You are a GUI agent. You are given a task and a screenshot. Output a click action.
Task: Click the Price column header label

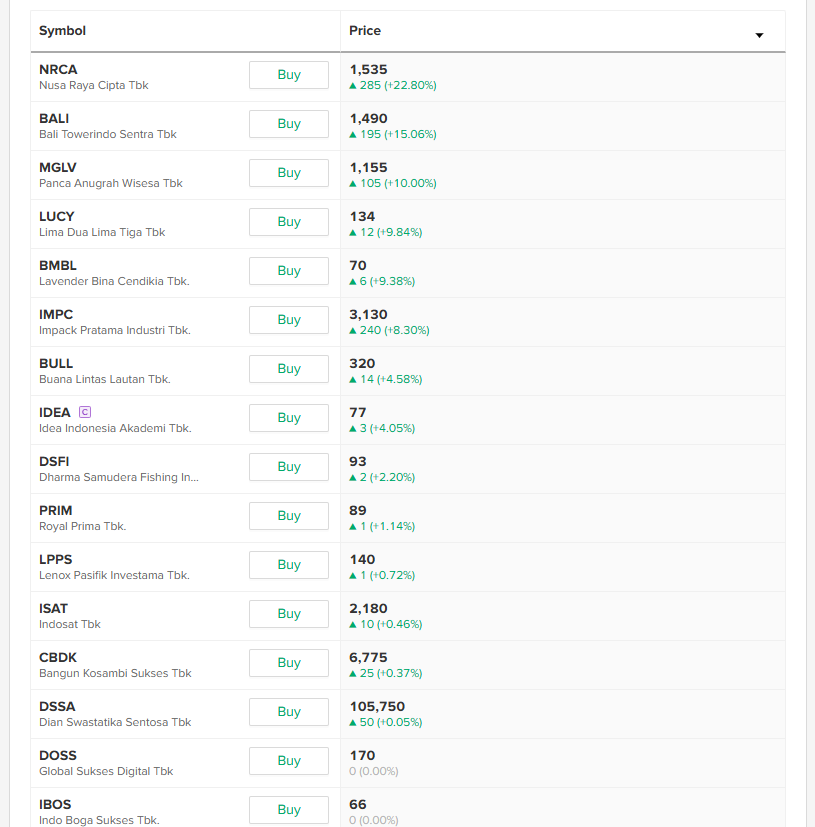(x=365, y=31)
